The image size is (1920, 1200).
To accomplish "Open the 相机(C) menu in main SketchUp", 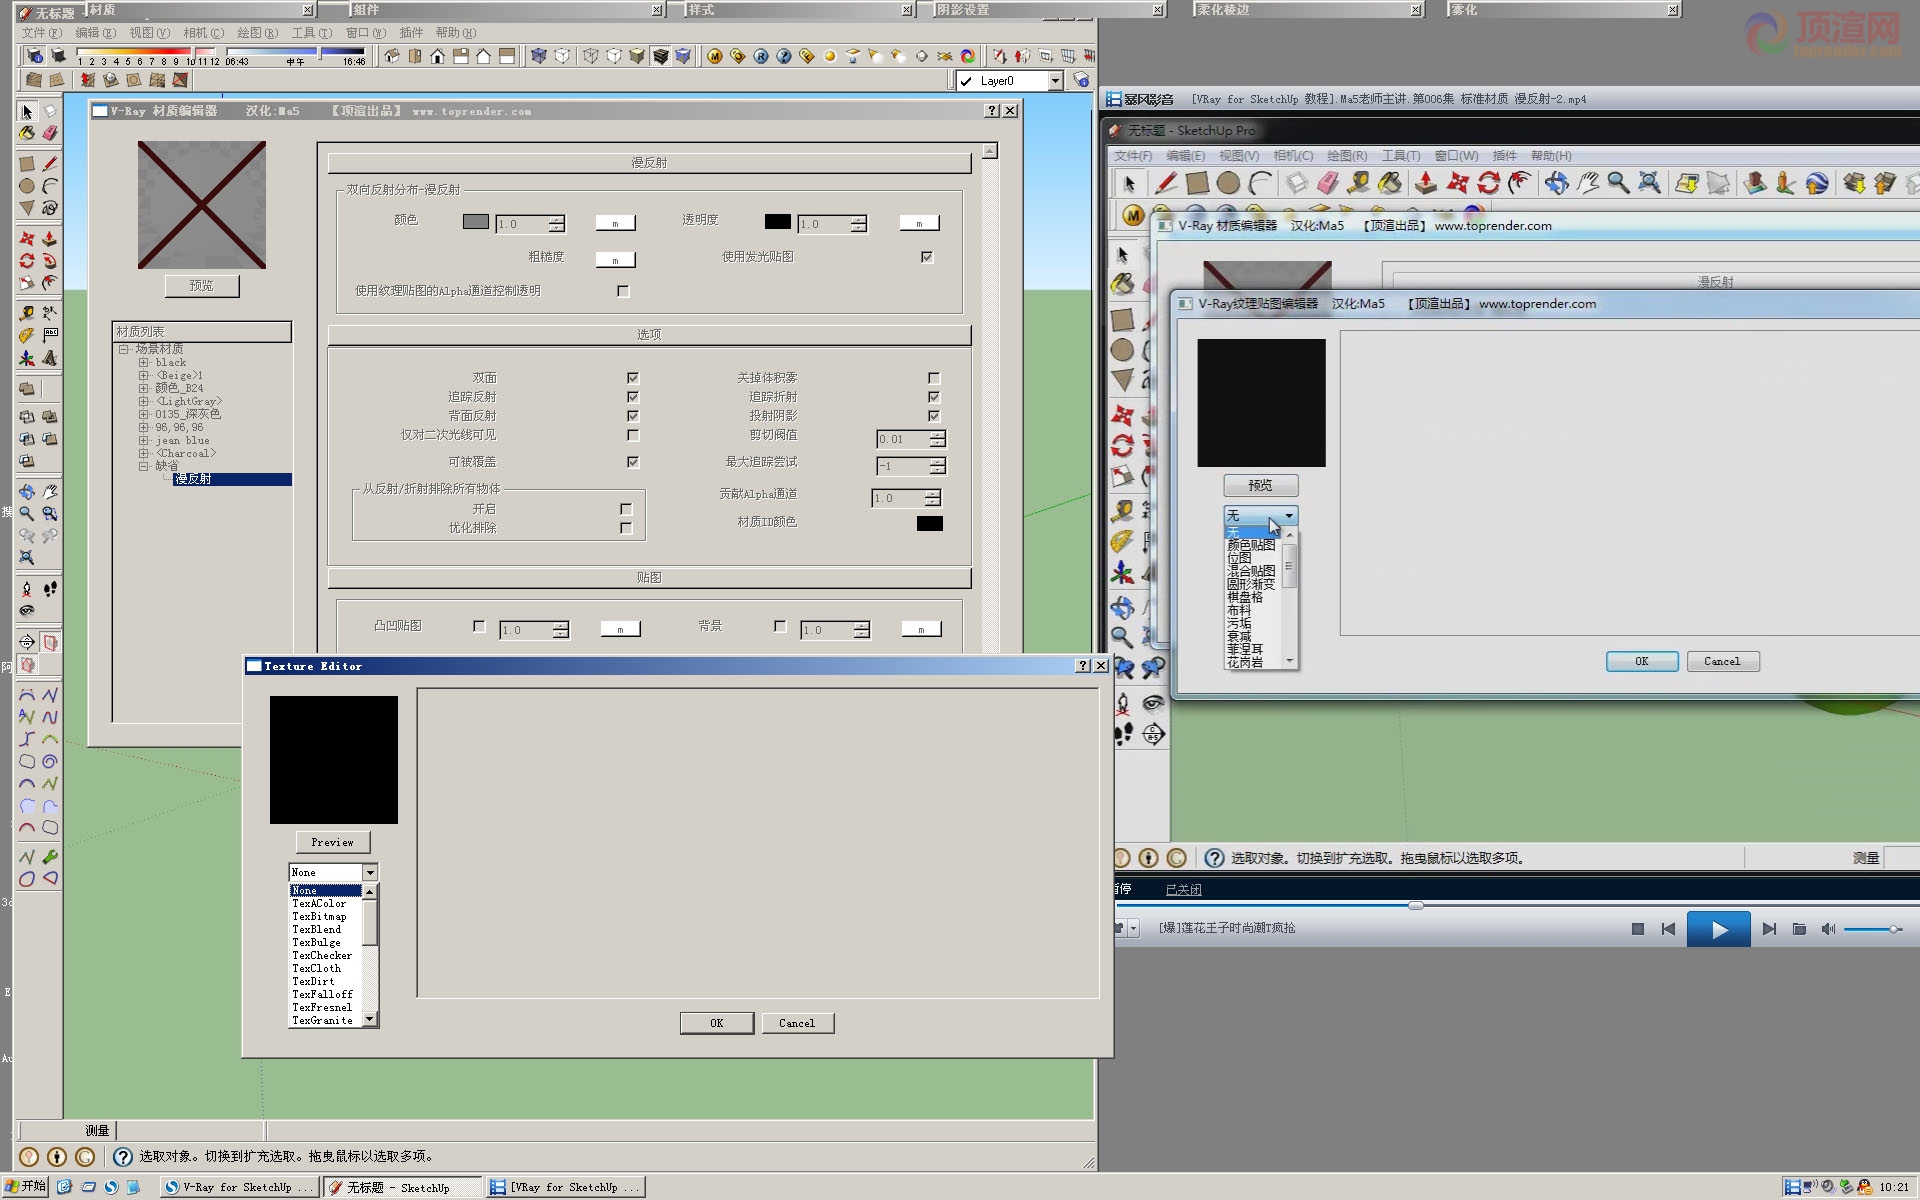I will pos(204,33).
